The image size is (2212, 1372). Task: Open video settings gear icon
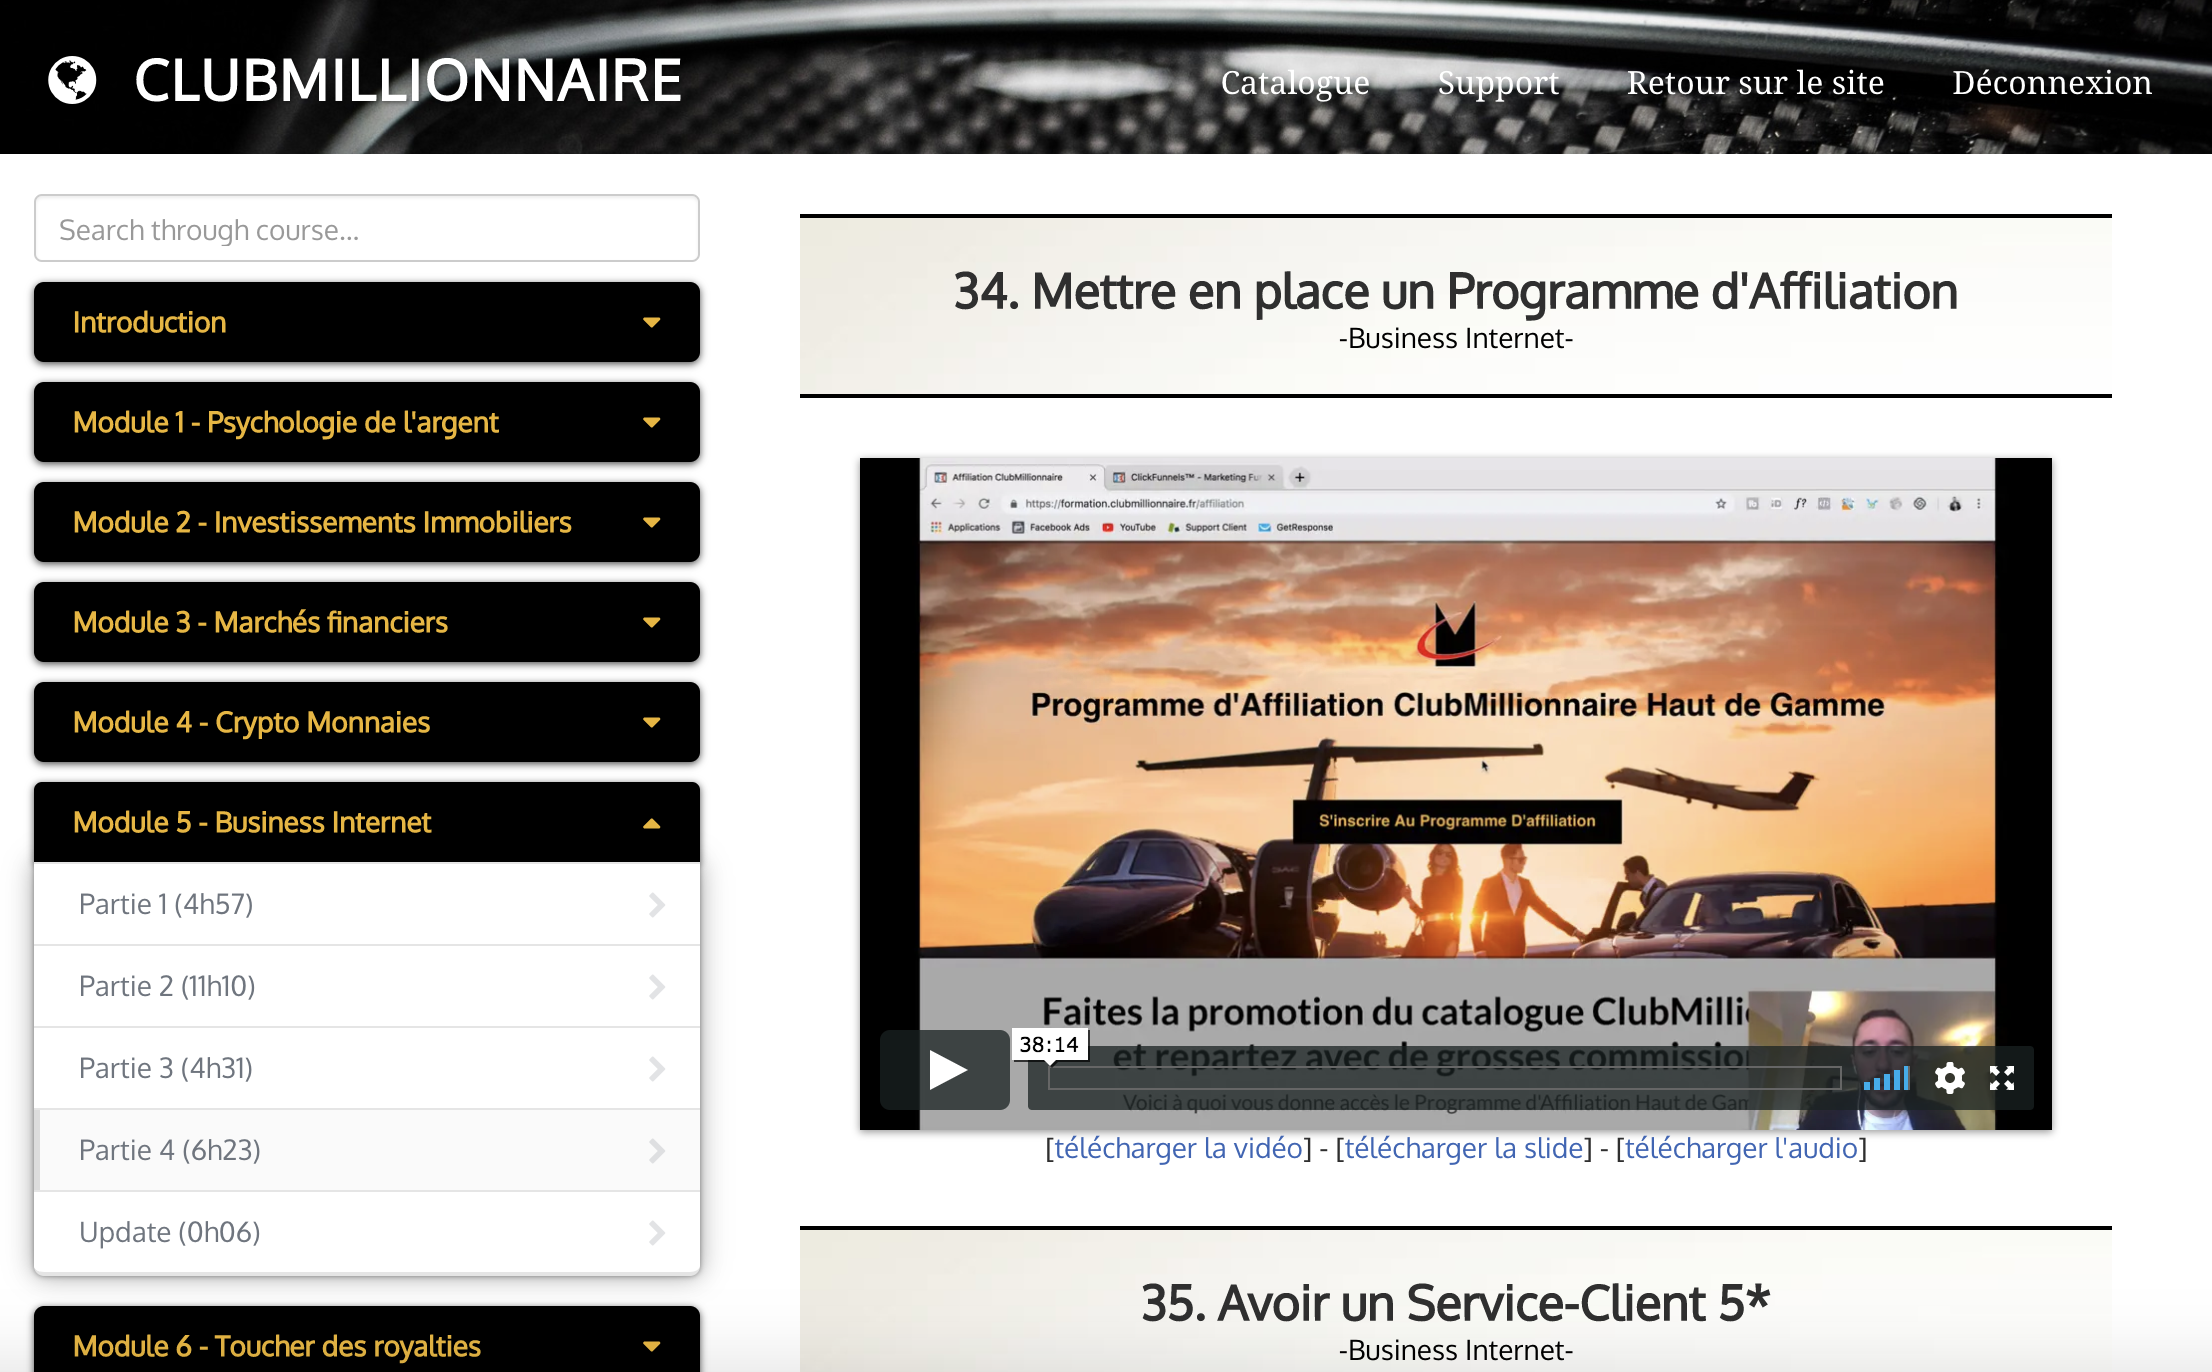1949,1078
